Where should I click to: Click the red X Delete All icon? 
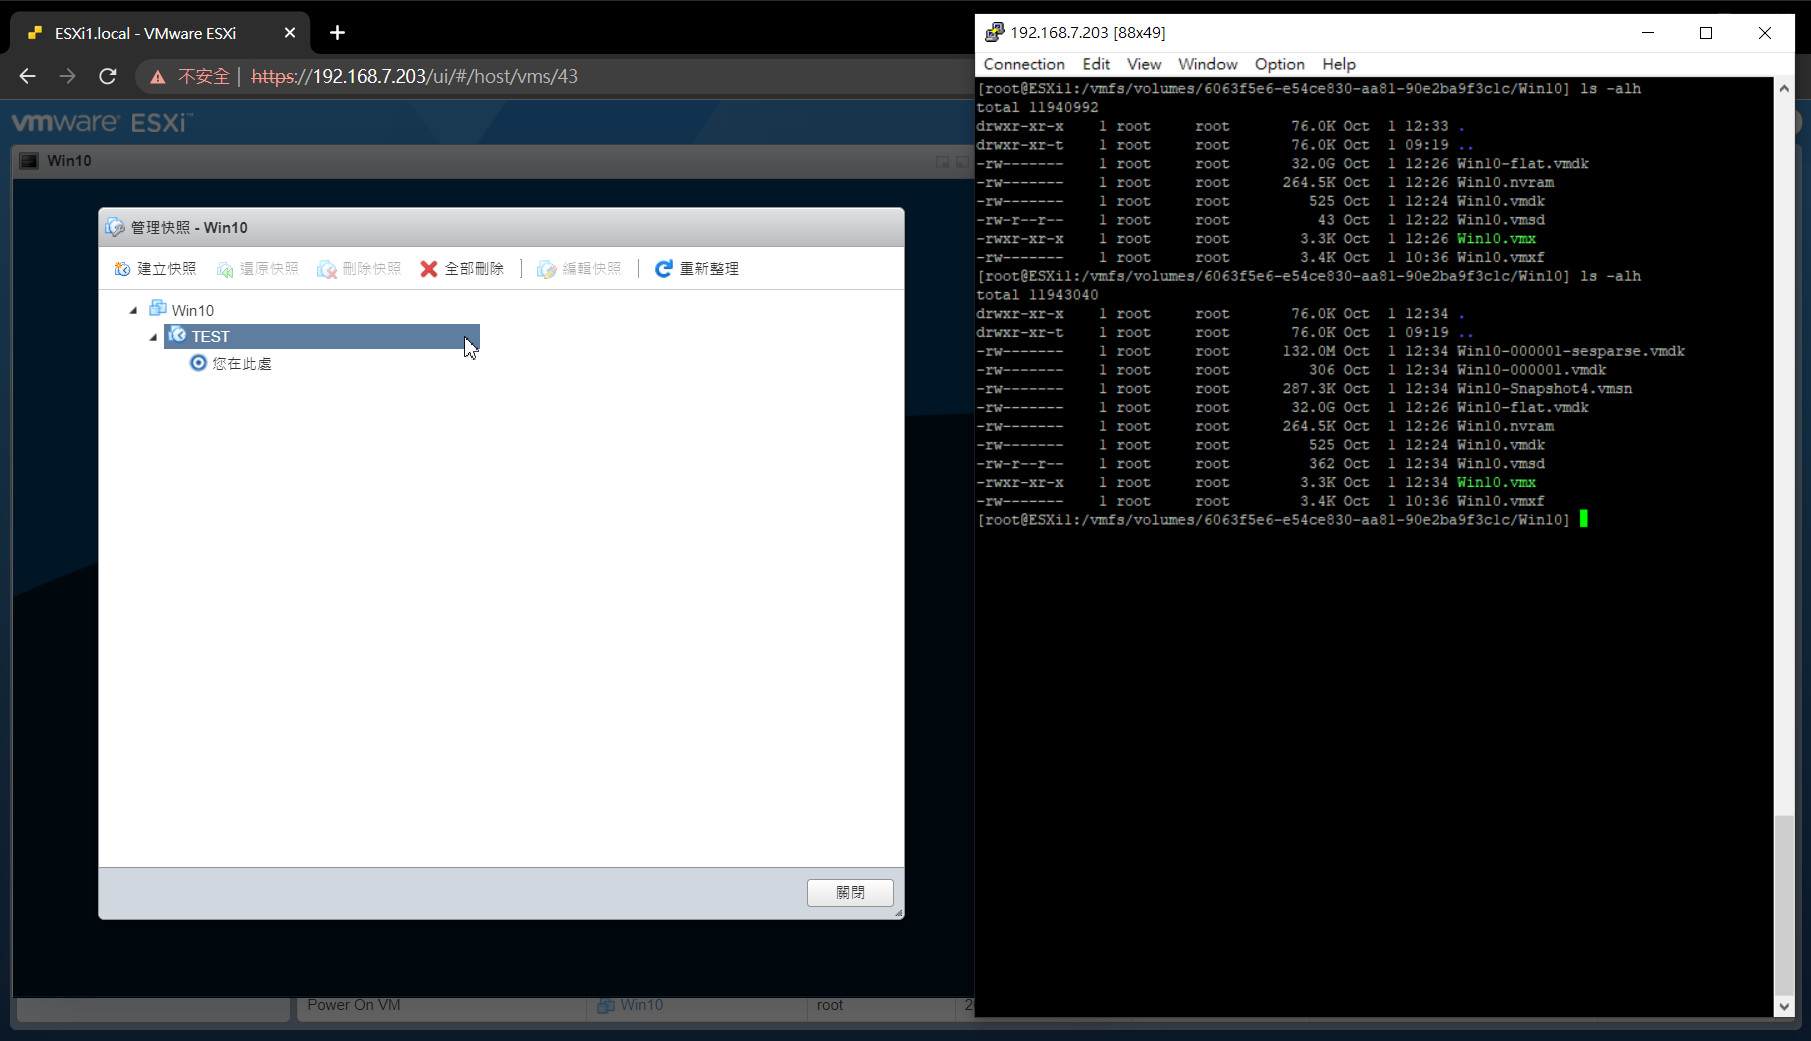tap(429, 269)
